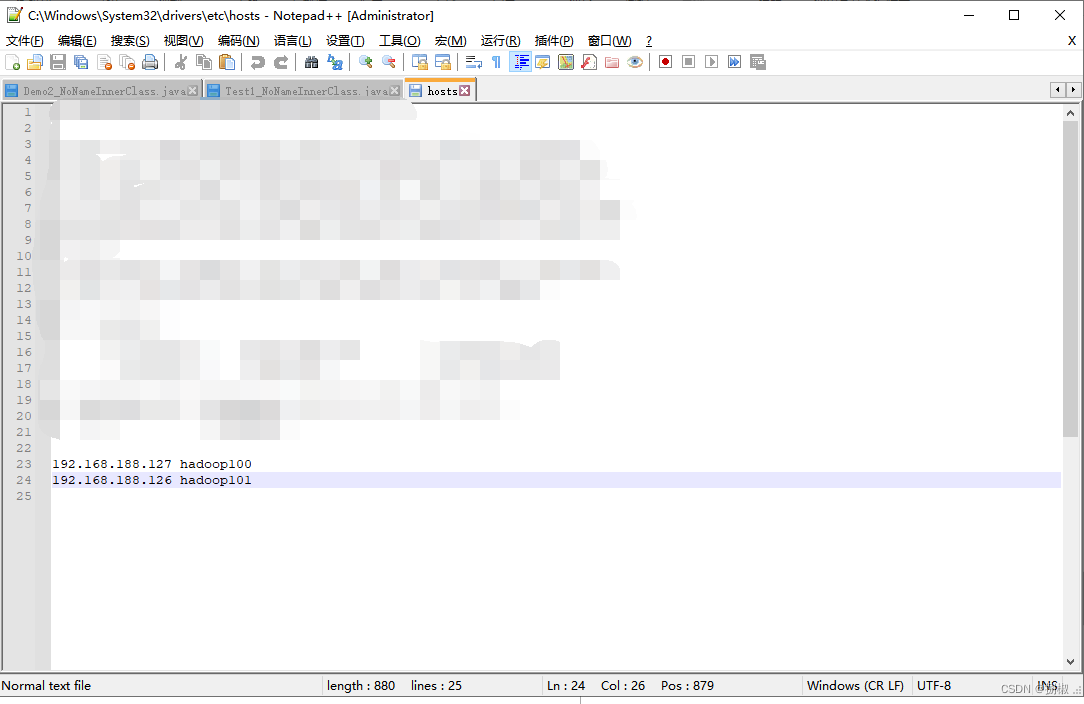1084x704 pixels.
Task: Open Find dialog via binoculars icon
Action: coord(312,62)
